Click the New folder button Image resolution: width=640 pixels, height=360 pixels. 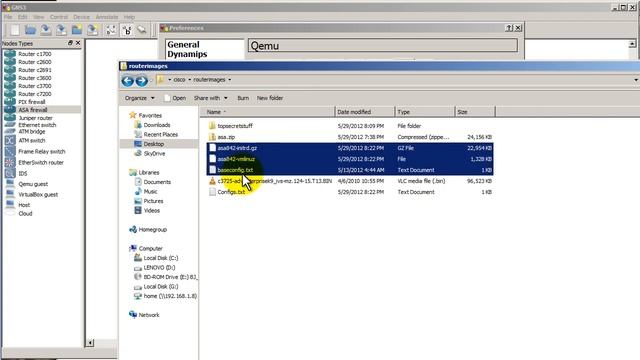point(270,98)
